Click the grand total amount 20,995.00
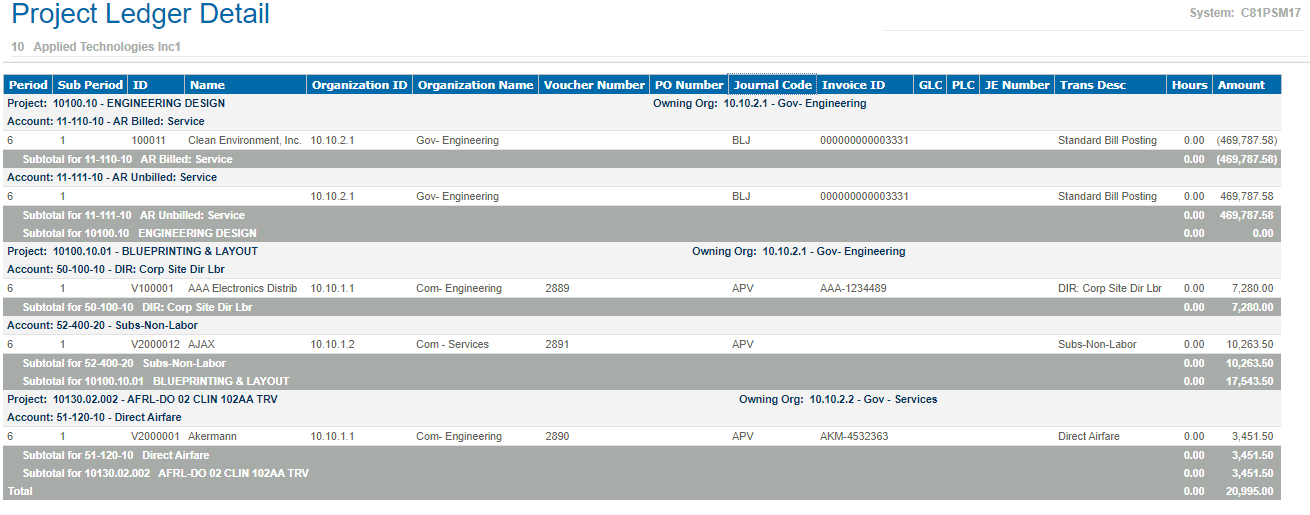Image resolution: width=1310 pixels, height=515 pixels. pos(1245,492)
